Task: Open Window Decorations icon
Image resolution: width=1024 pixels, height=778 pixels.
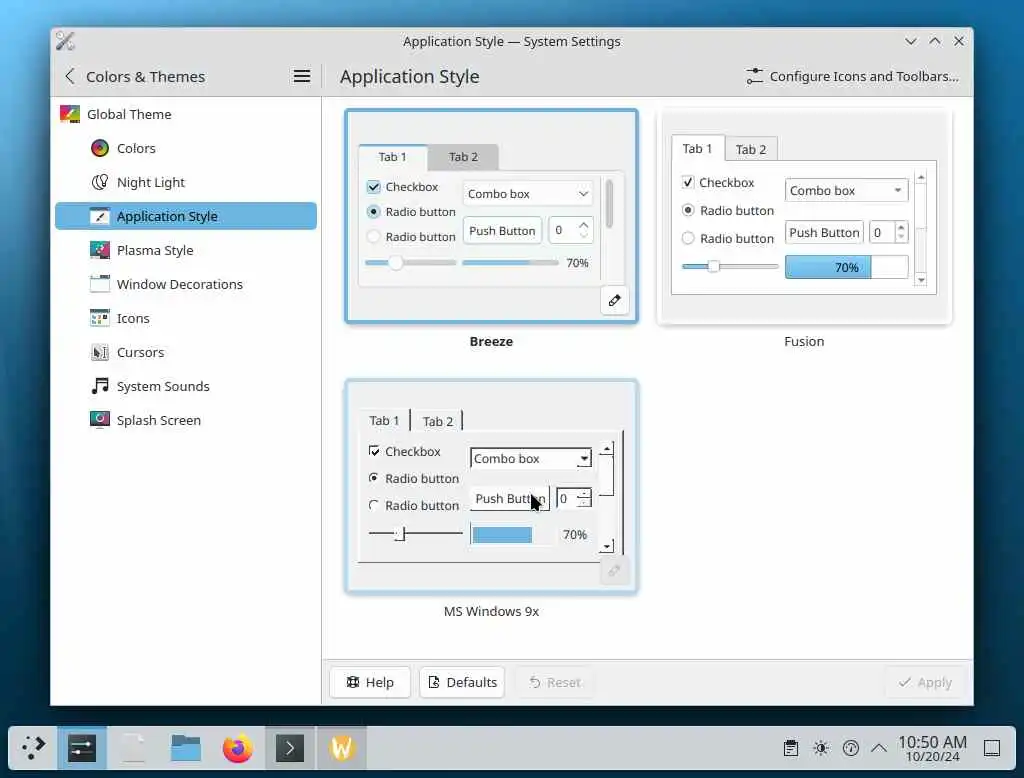Action: pyautogui.click(x=99, y=284)
